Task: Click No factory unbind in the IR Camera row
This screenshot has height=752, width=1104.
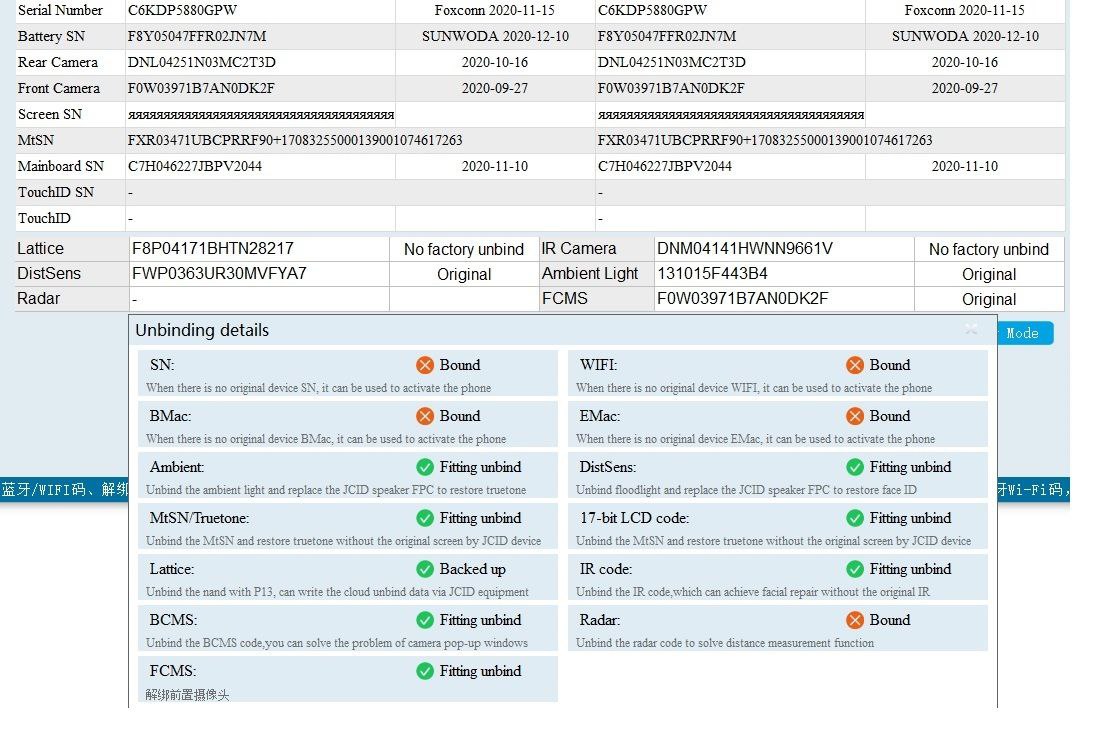Action: [989, 249]
